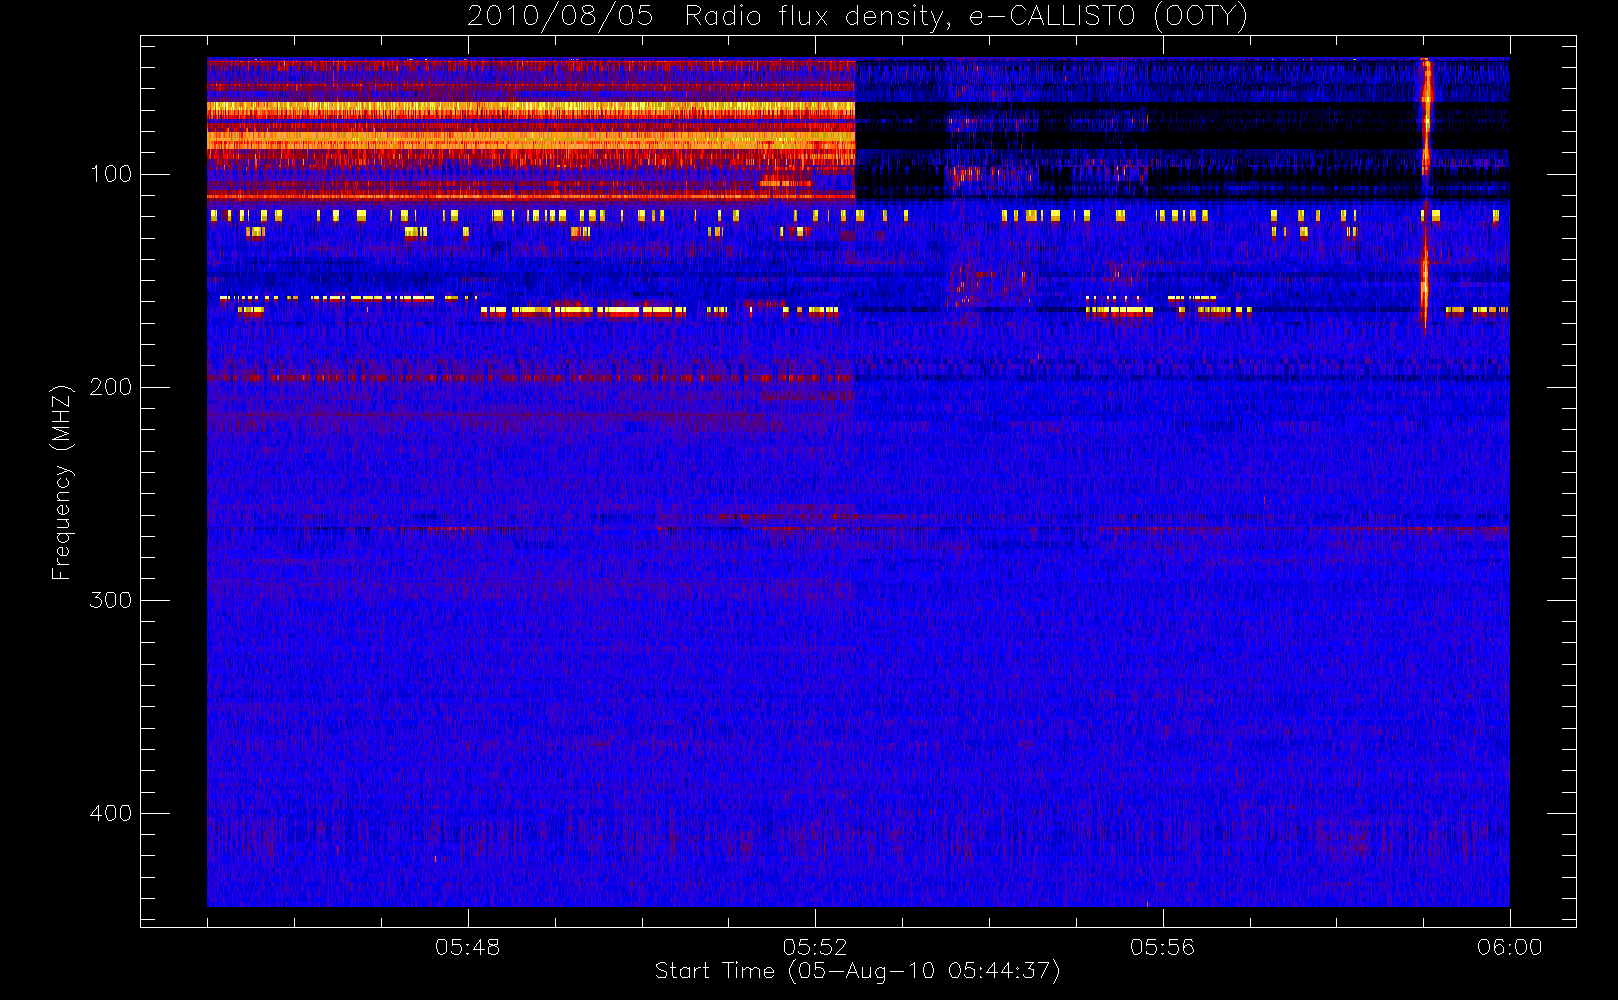Click the 100 MHz frequency tick label
1618x1000 pixels.
pos(111,174)
